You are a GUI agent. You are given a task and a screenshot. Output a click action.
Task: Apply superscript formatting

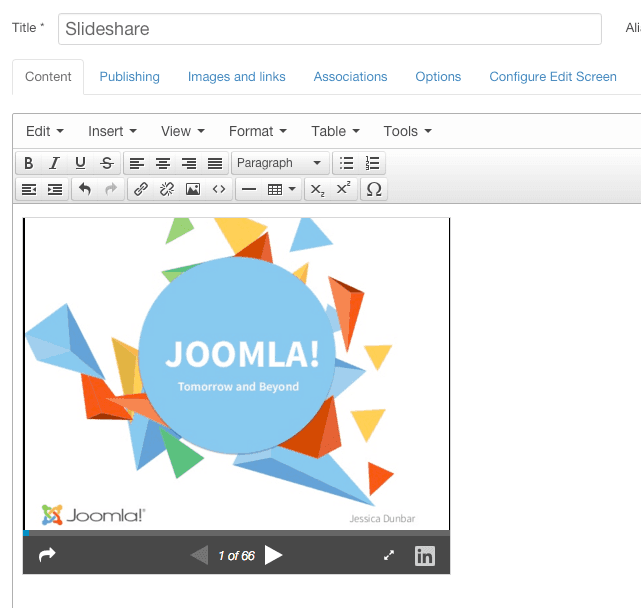344,189
